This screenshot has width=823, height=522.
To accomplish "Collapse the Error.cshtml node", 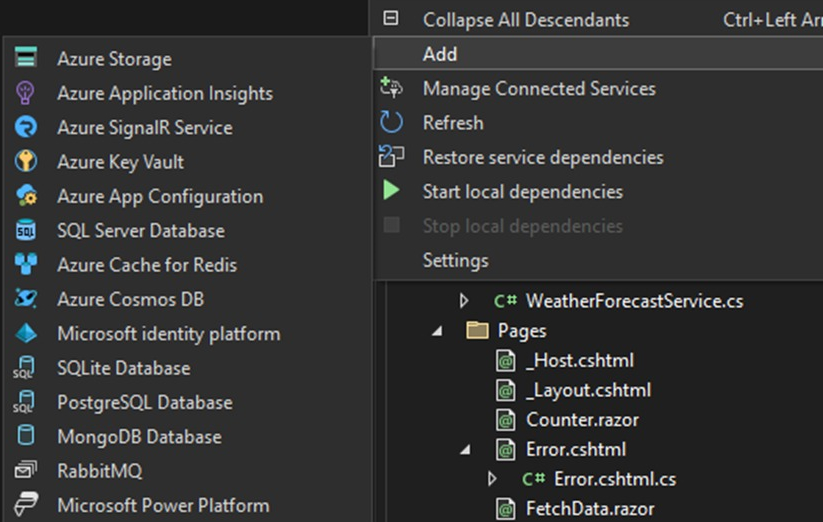I will click(466, 450).
